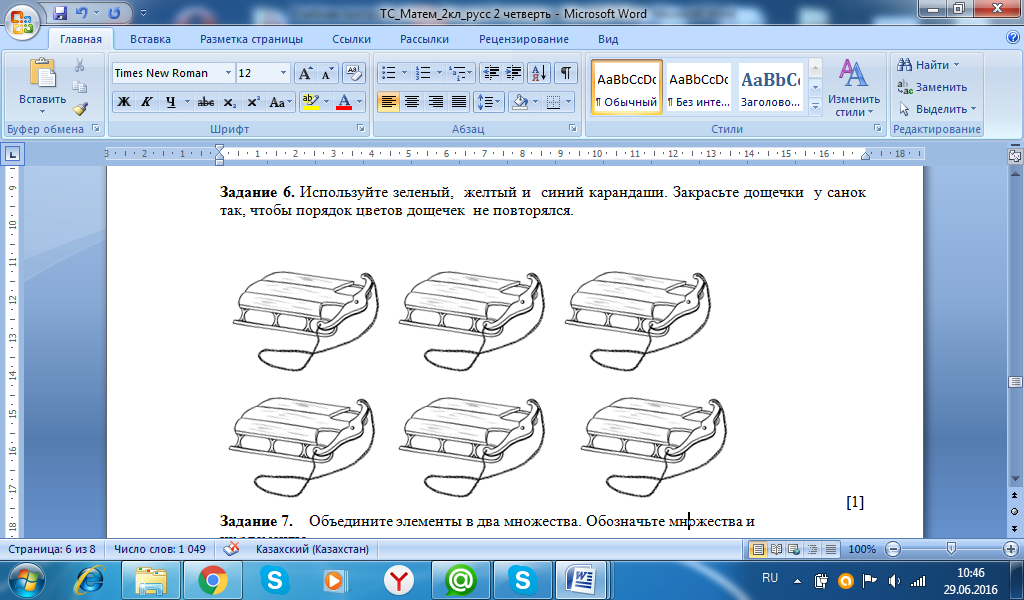Click the Заменить button

point(932,87)
